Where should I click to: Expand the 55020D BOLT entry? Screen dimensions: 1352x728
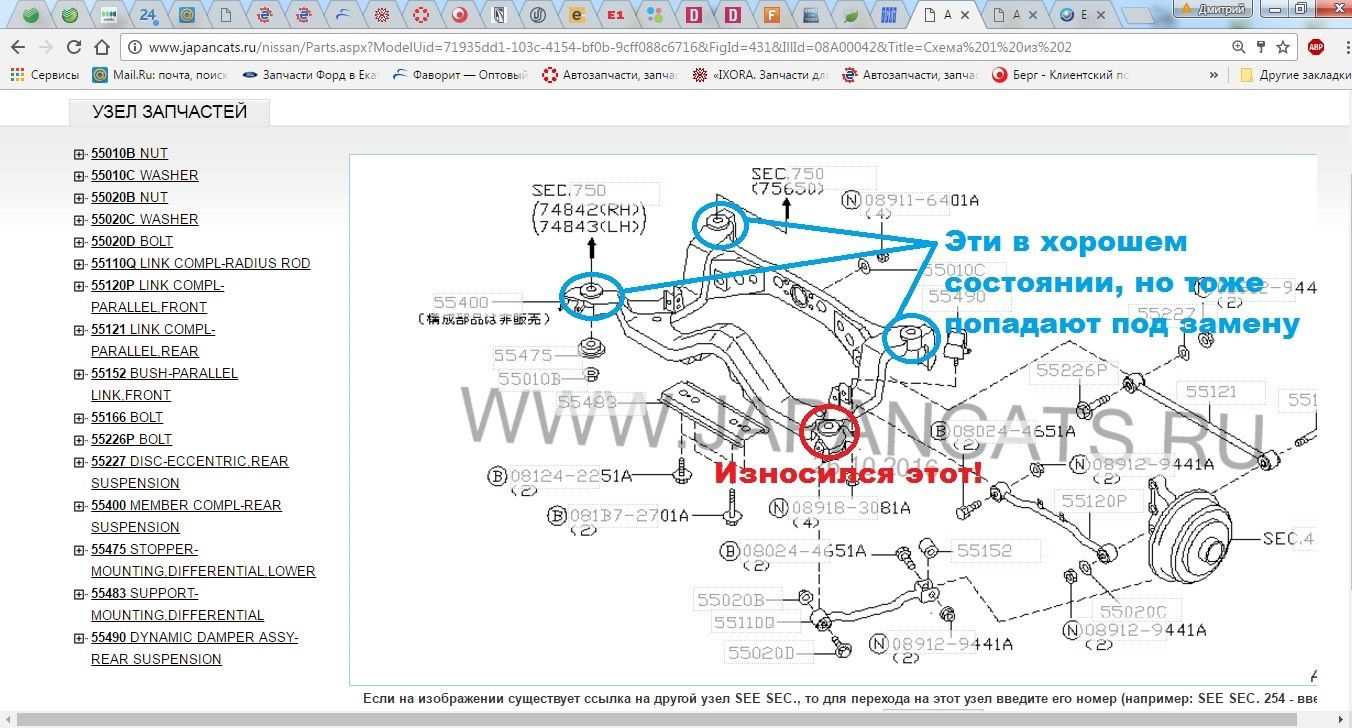pos(79,242)
